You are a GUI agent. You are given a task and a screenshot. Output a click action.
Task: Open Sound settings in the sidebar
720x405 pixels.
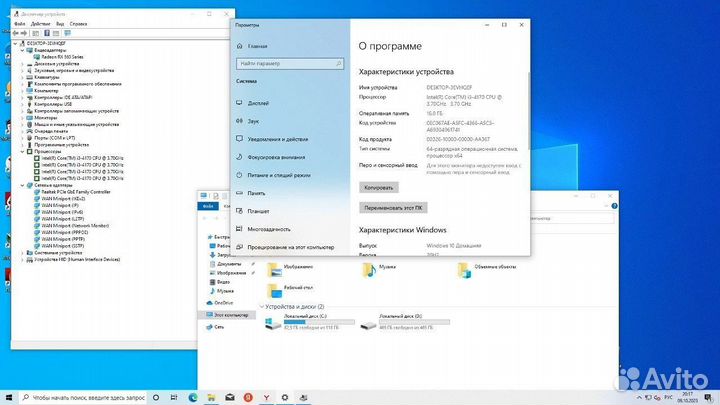pos(254,121)
